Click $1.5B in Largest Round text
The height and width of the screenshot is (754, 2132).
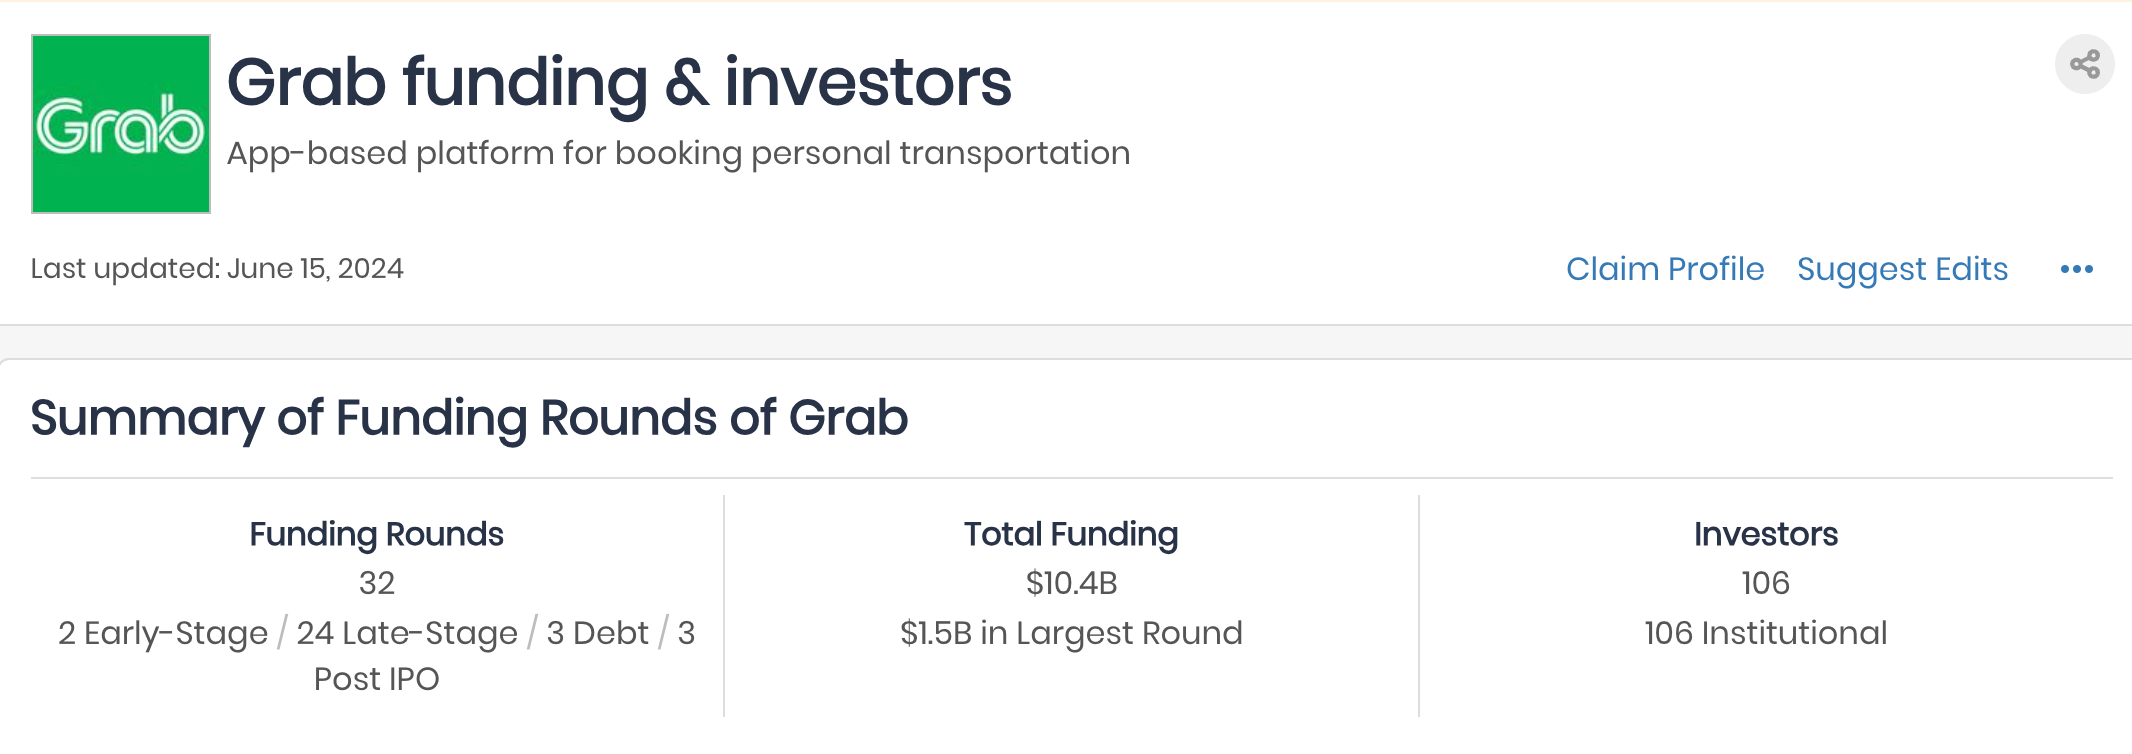point(1071,633)
